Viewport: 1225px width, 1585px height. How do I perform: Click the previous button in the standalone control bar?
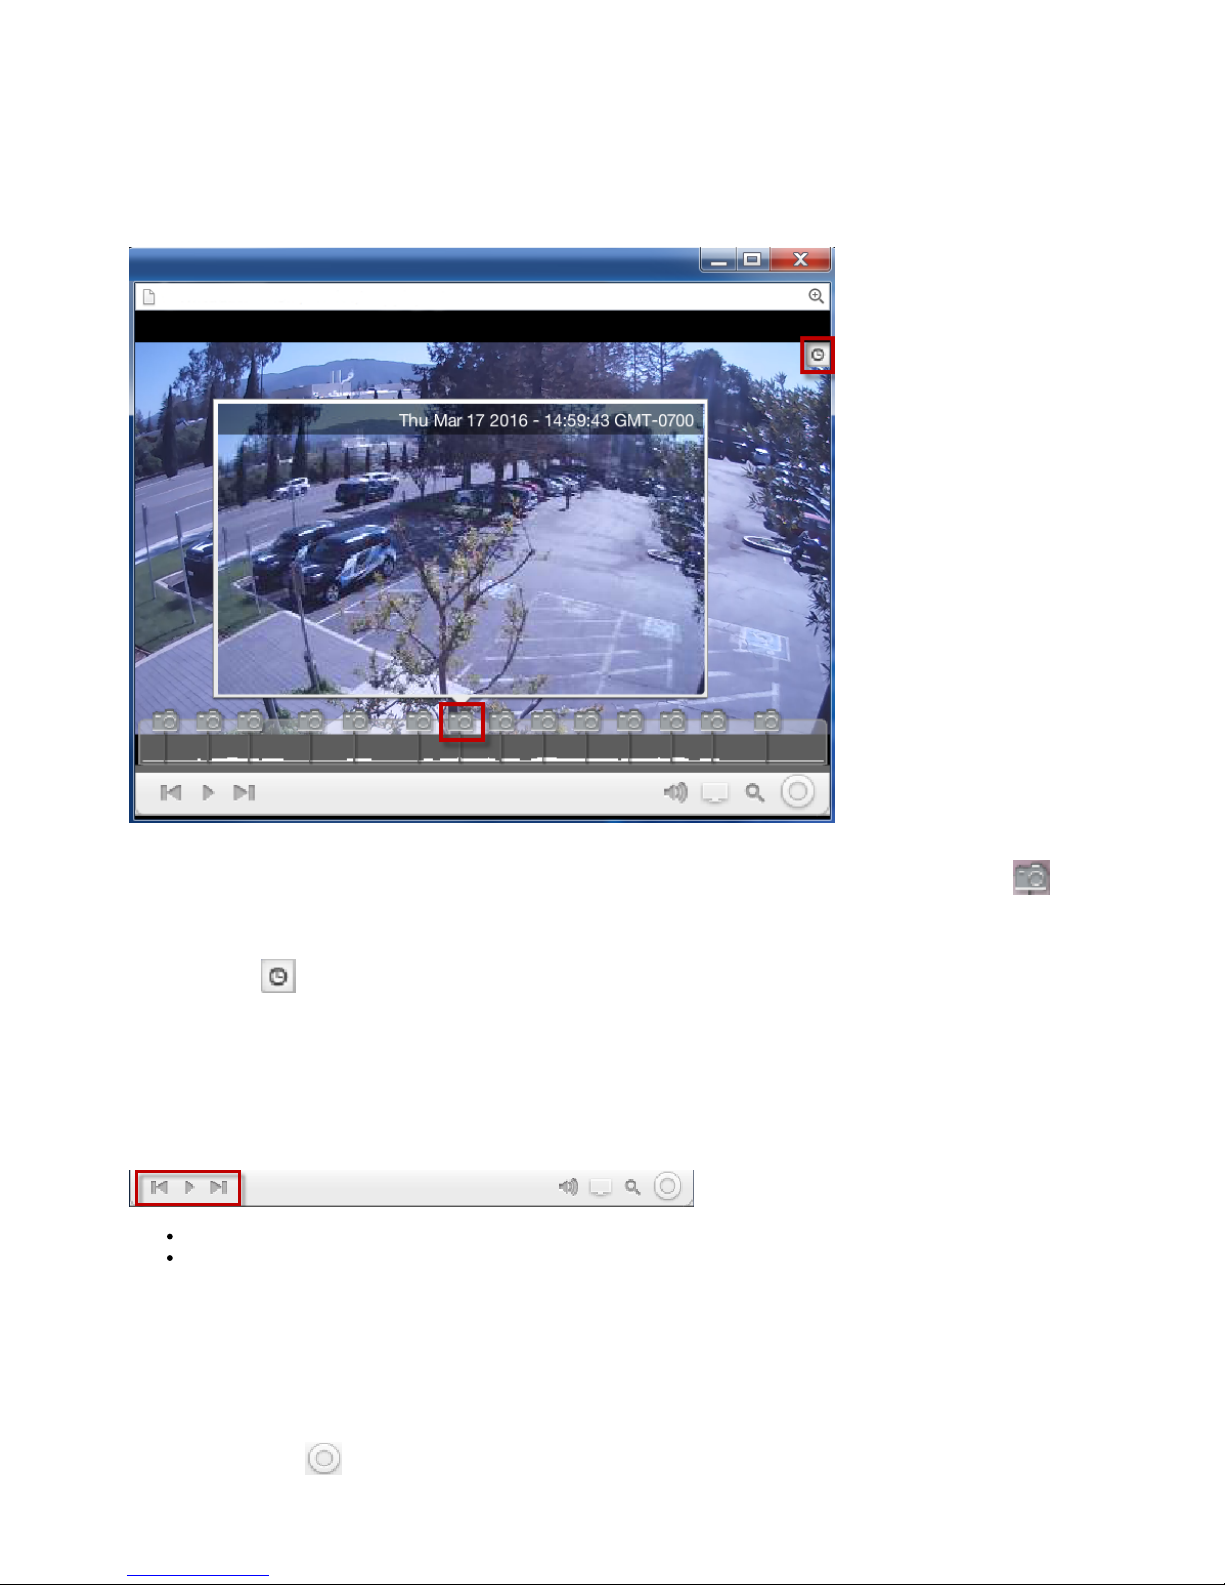(x=159, y=1187)
